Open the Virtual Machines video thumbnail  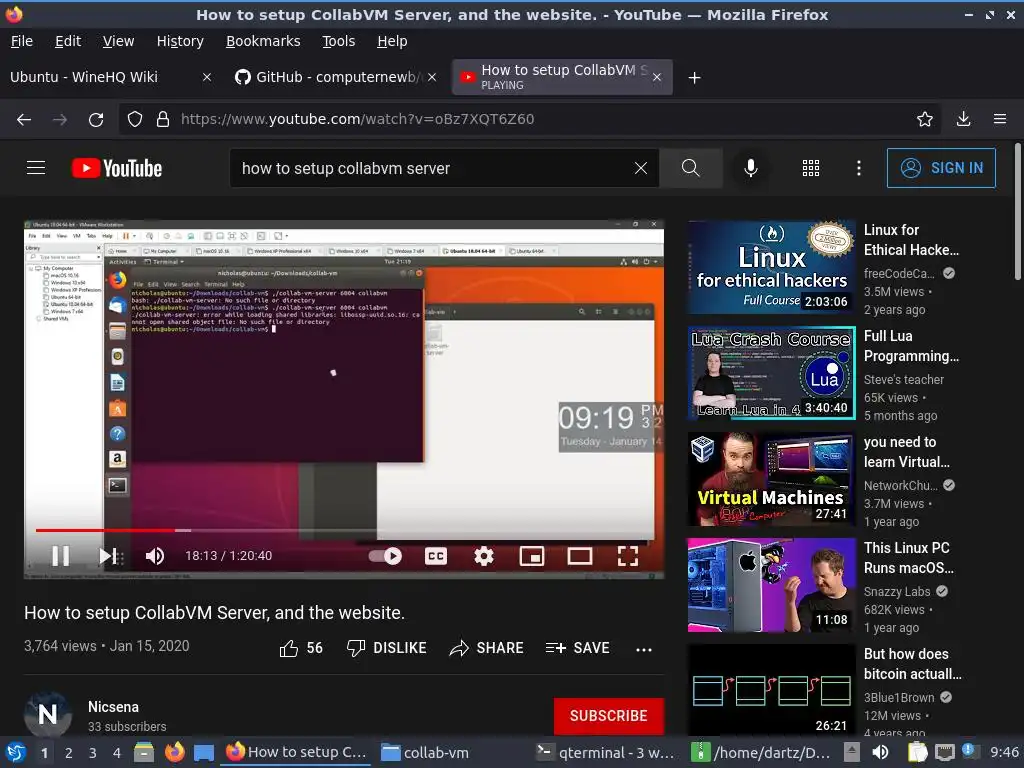771,479
